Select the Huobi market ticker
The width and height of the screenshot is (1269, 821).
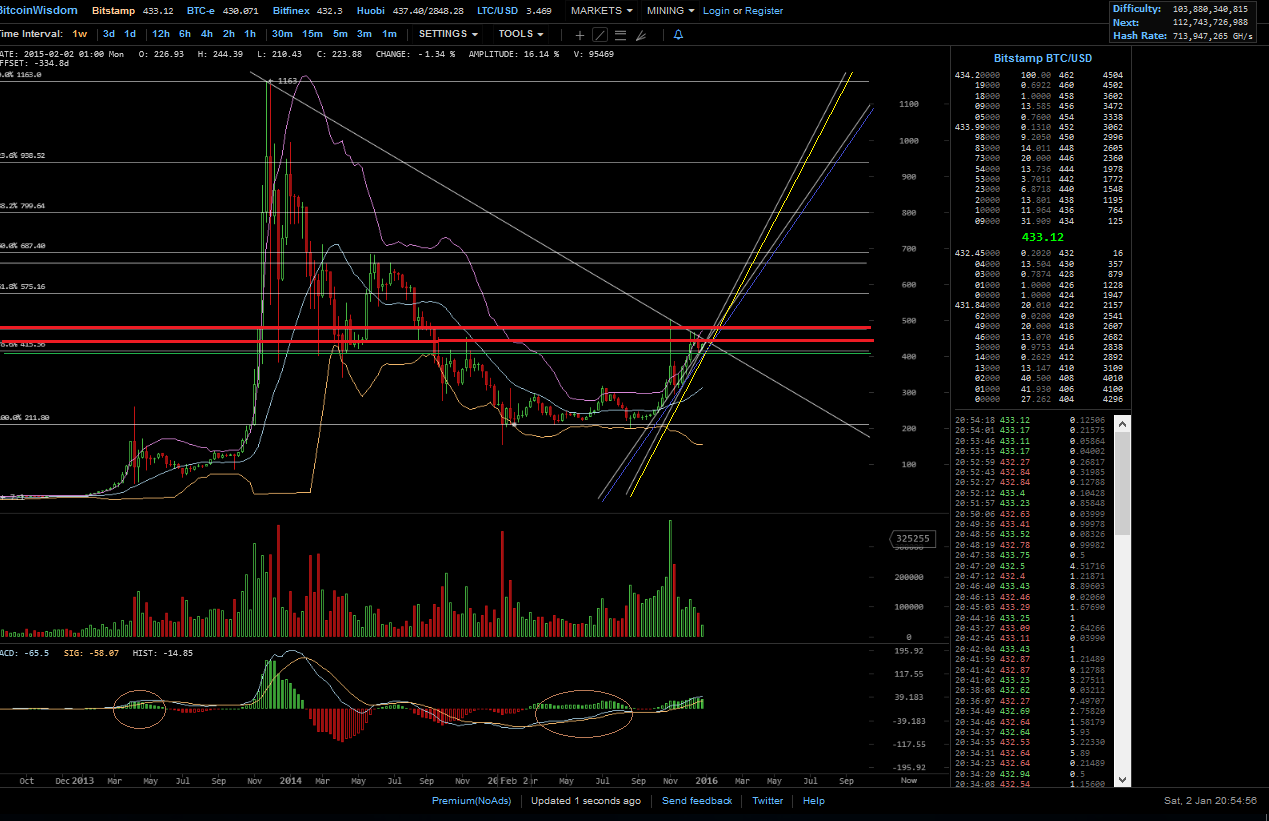(x=410, y=11)
